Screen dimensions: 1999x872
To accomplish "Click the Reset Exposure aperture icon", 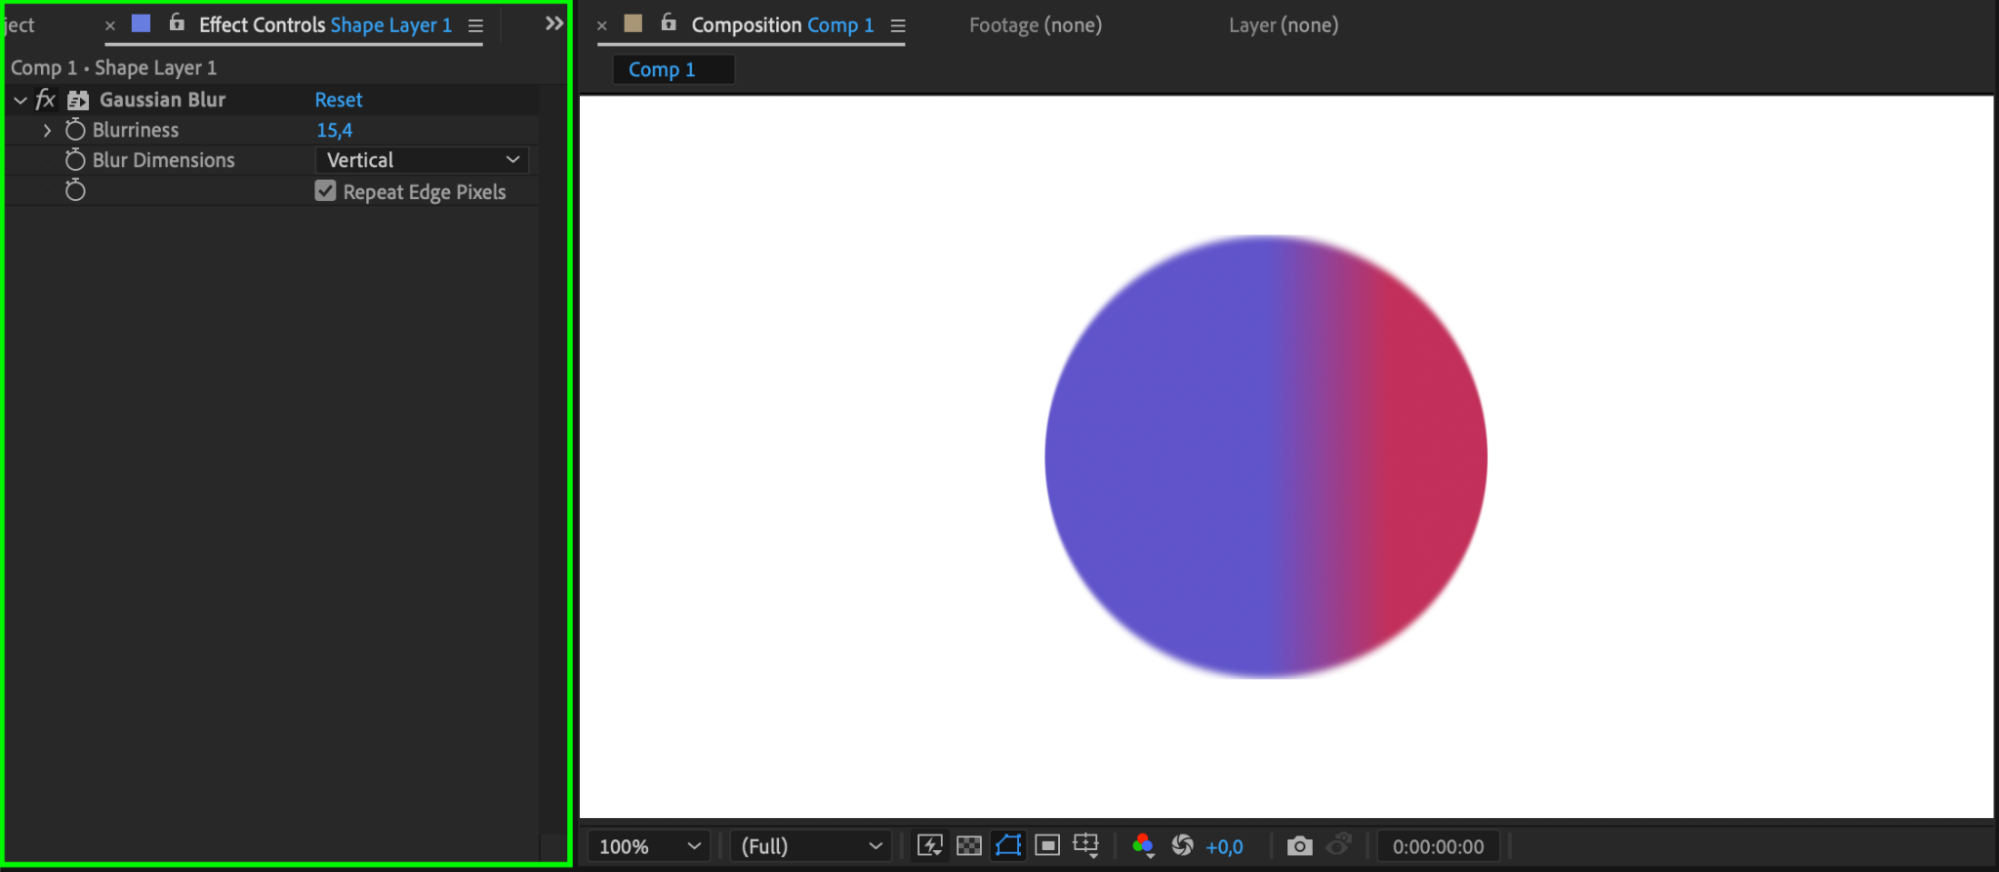I will click(1182, 846).
